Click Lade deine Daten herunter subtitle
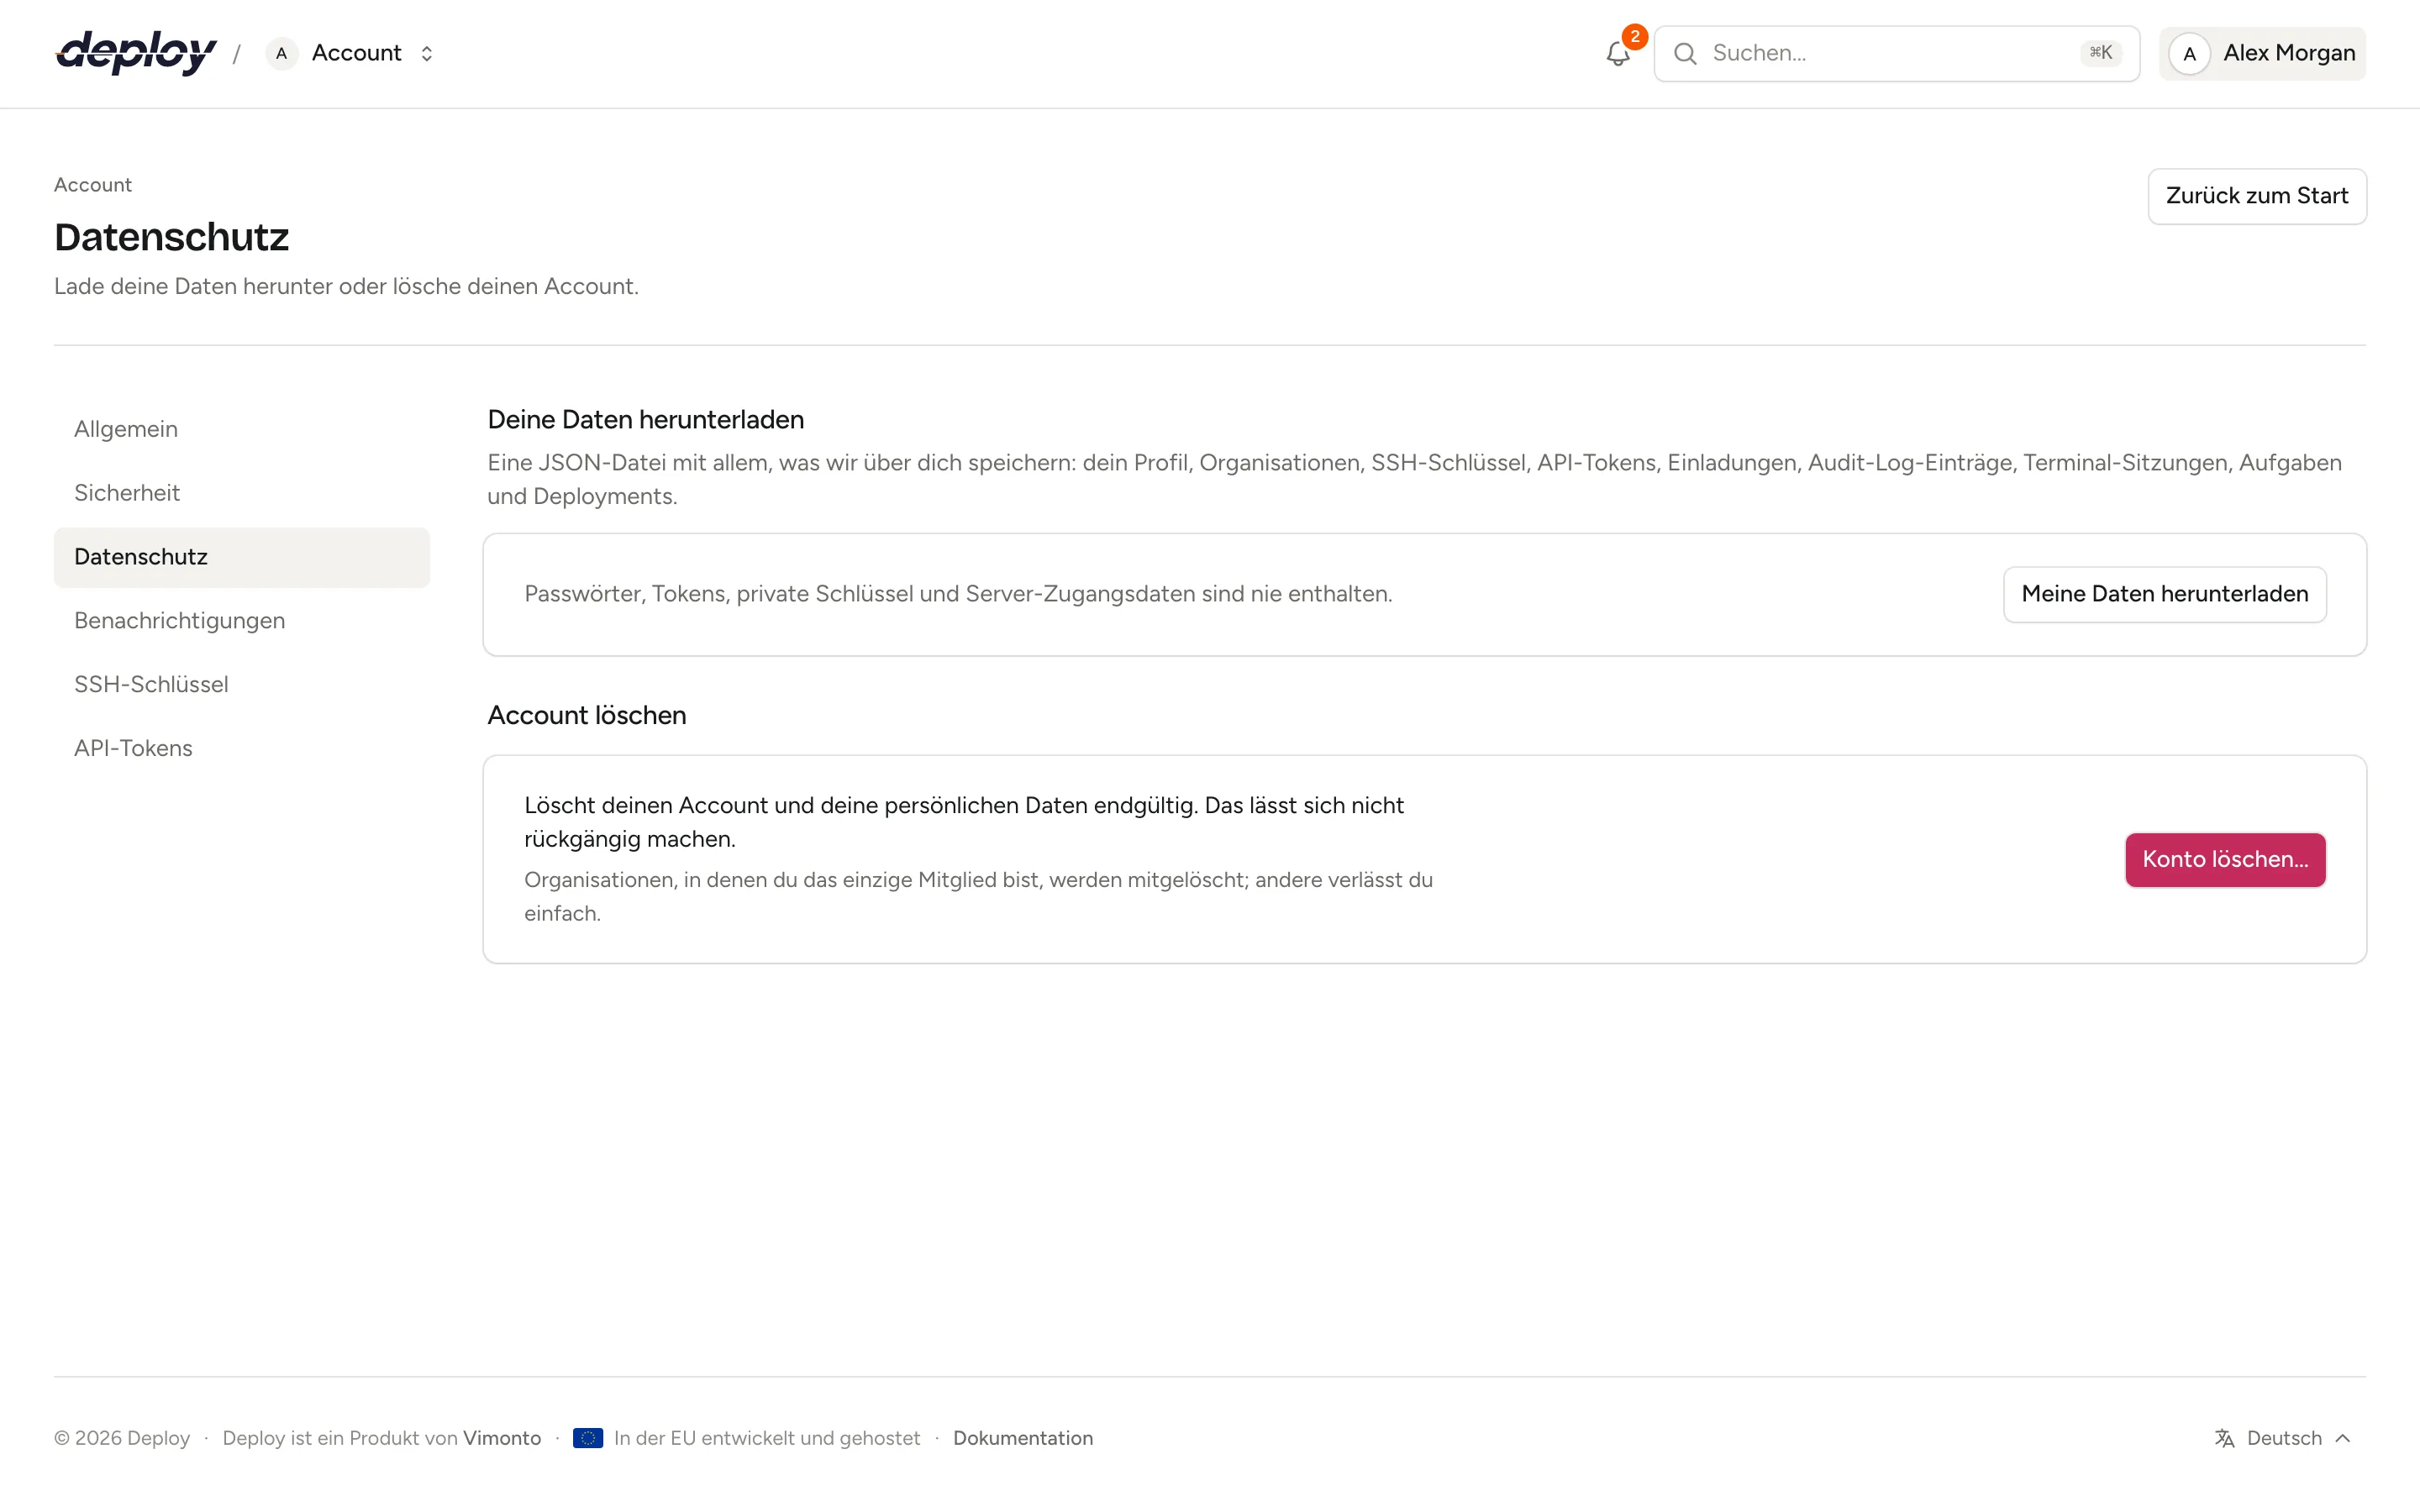This screenshot has width=2420, height=1512. tap(346, 287)
